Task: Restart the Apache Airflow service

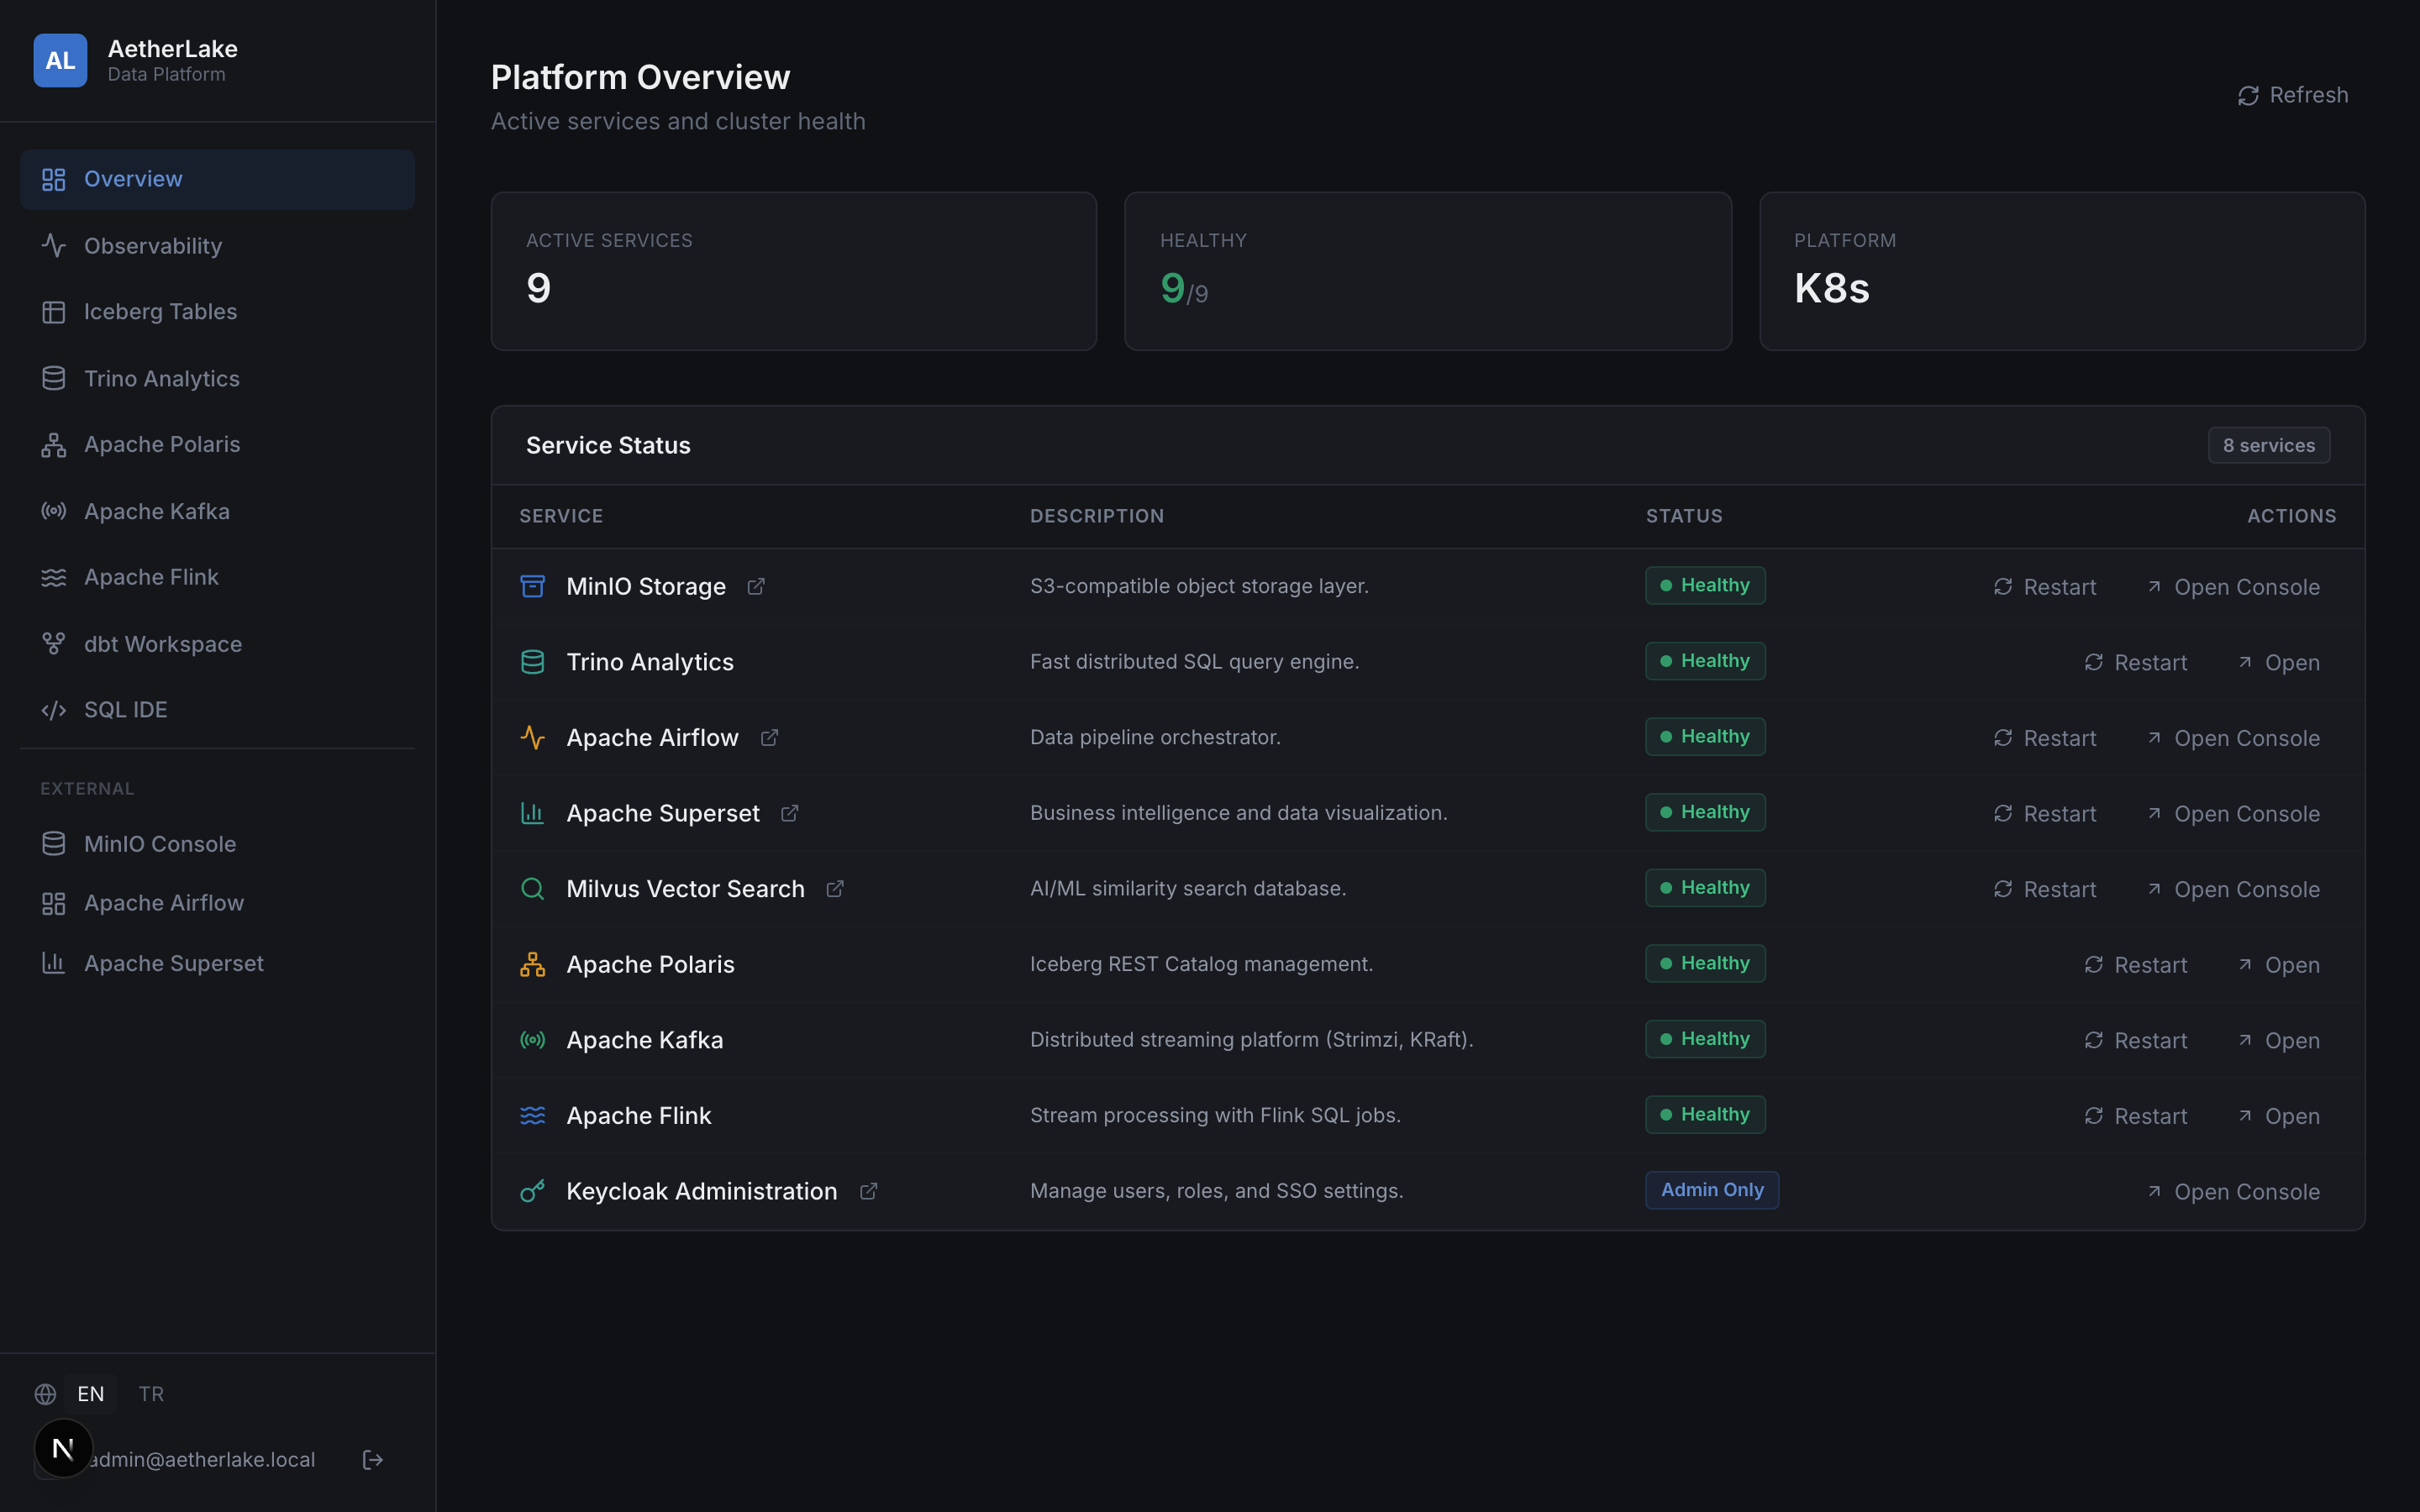Action: click(x=2044, y=738)
